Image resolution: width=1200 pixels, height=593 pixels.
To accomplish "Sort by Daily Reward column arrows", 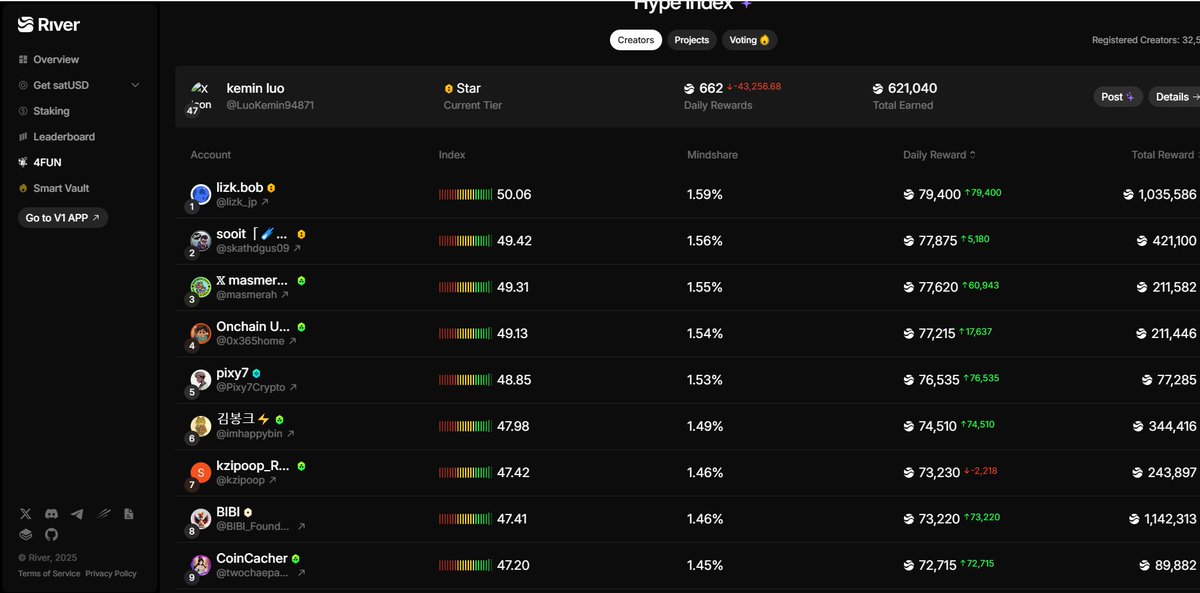I will 973,155.
